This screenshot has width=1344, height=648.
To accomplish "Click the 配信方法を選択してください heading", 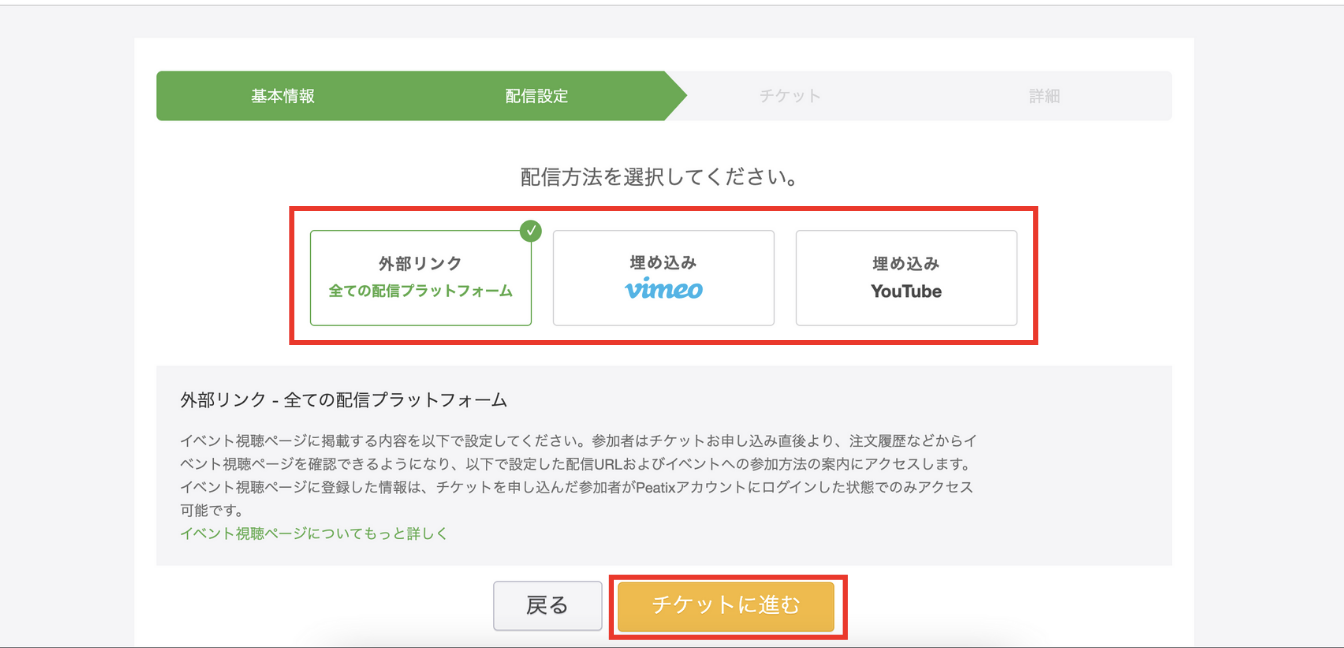I will [659, 178].
